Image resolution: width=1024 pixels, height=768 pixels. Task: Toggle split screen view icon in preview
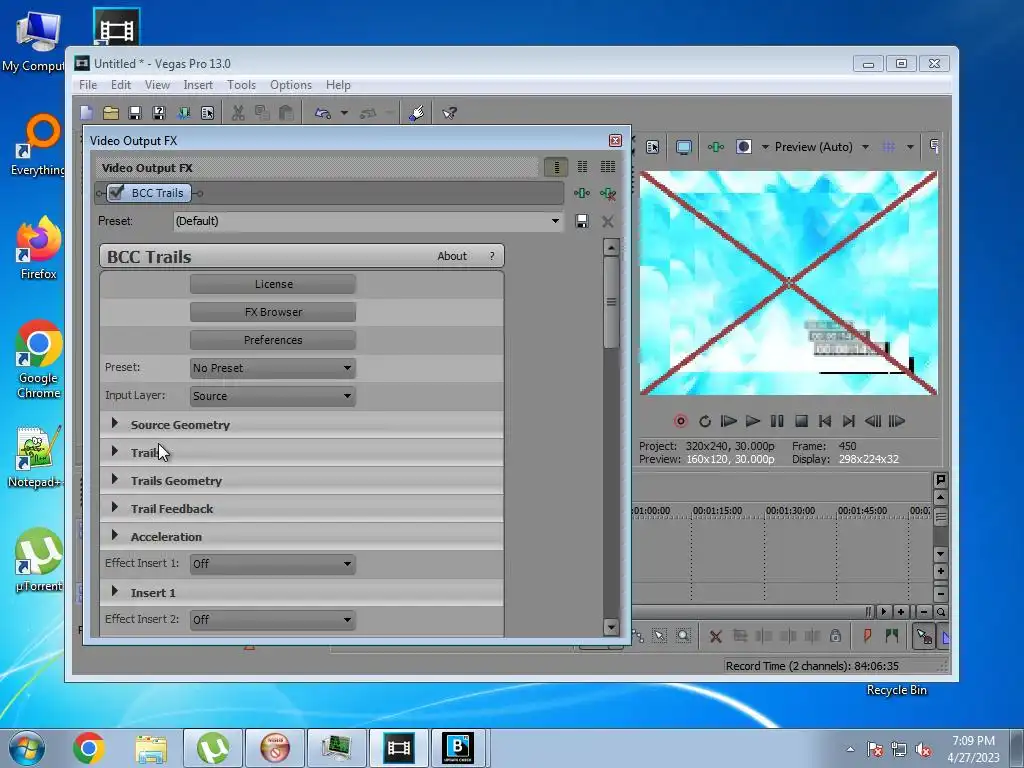point(743,147)
